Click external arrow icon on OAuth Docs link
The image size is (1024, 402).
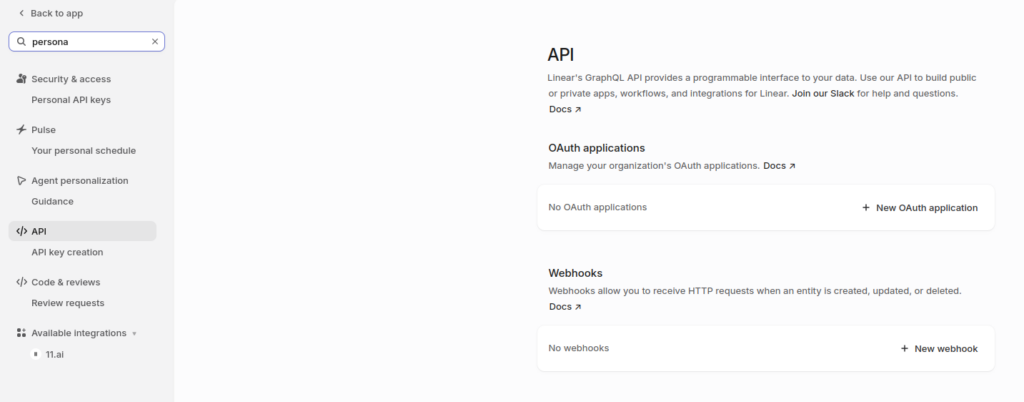[x=792, y=166]
